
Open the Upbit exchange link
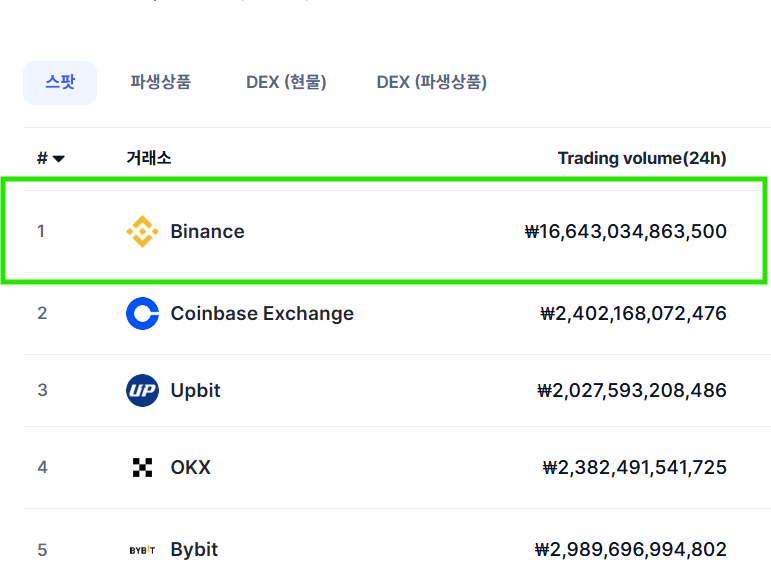point(195,391)
